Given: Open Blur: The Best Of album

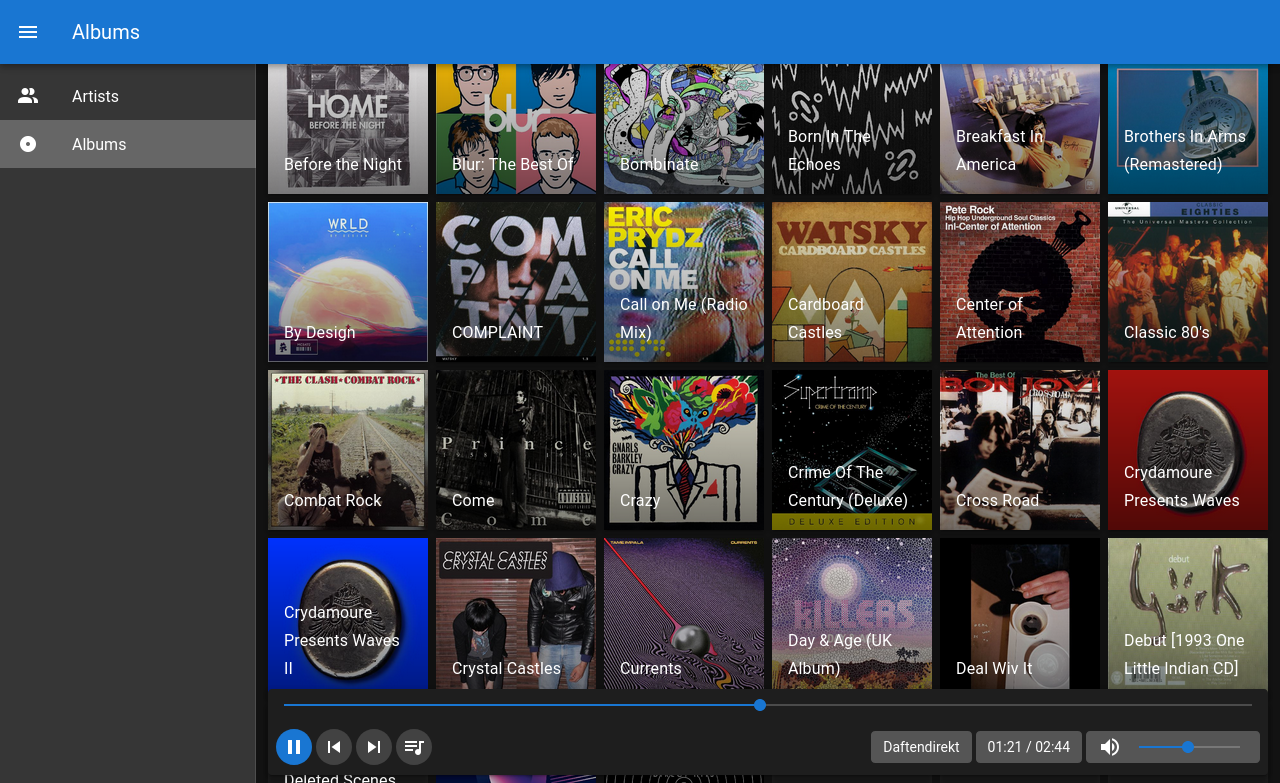Looking at the screenshot, I should click(x=516, y=129).
